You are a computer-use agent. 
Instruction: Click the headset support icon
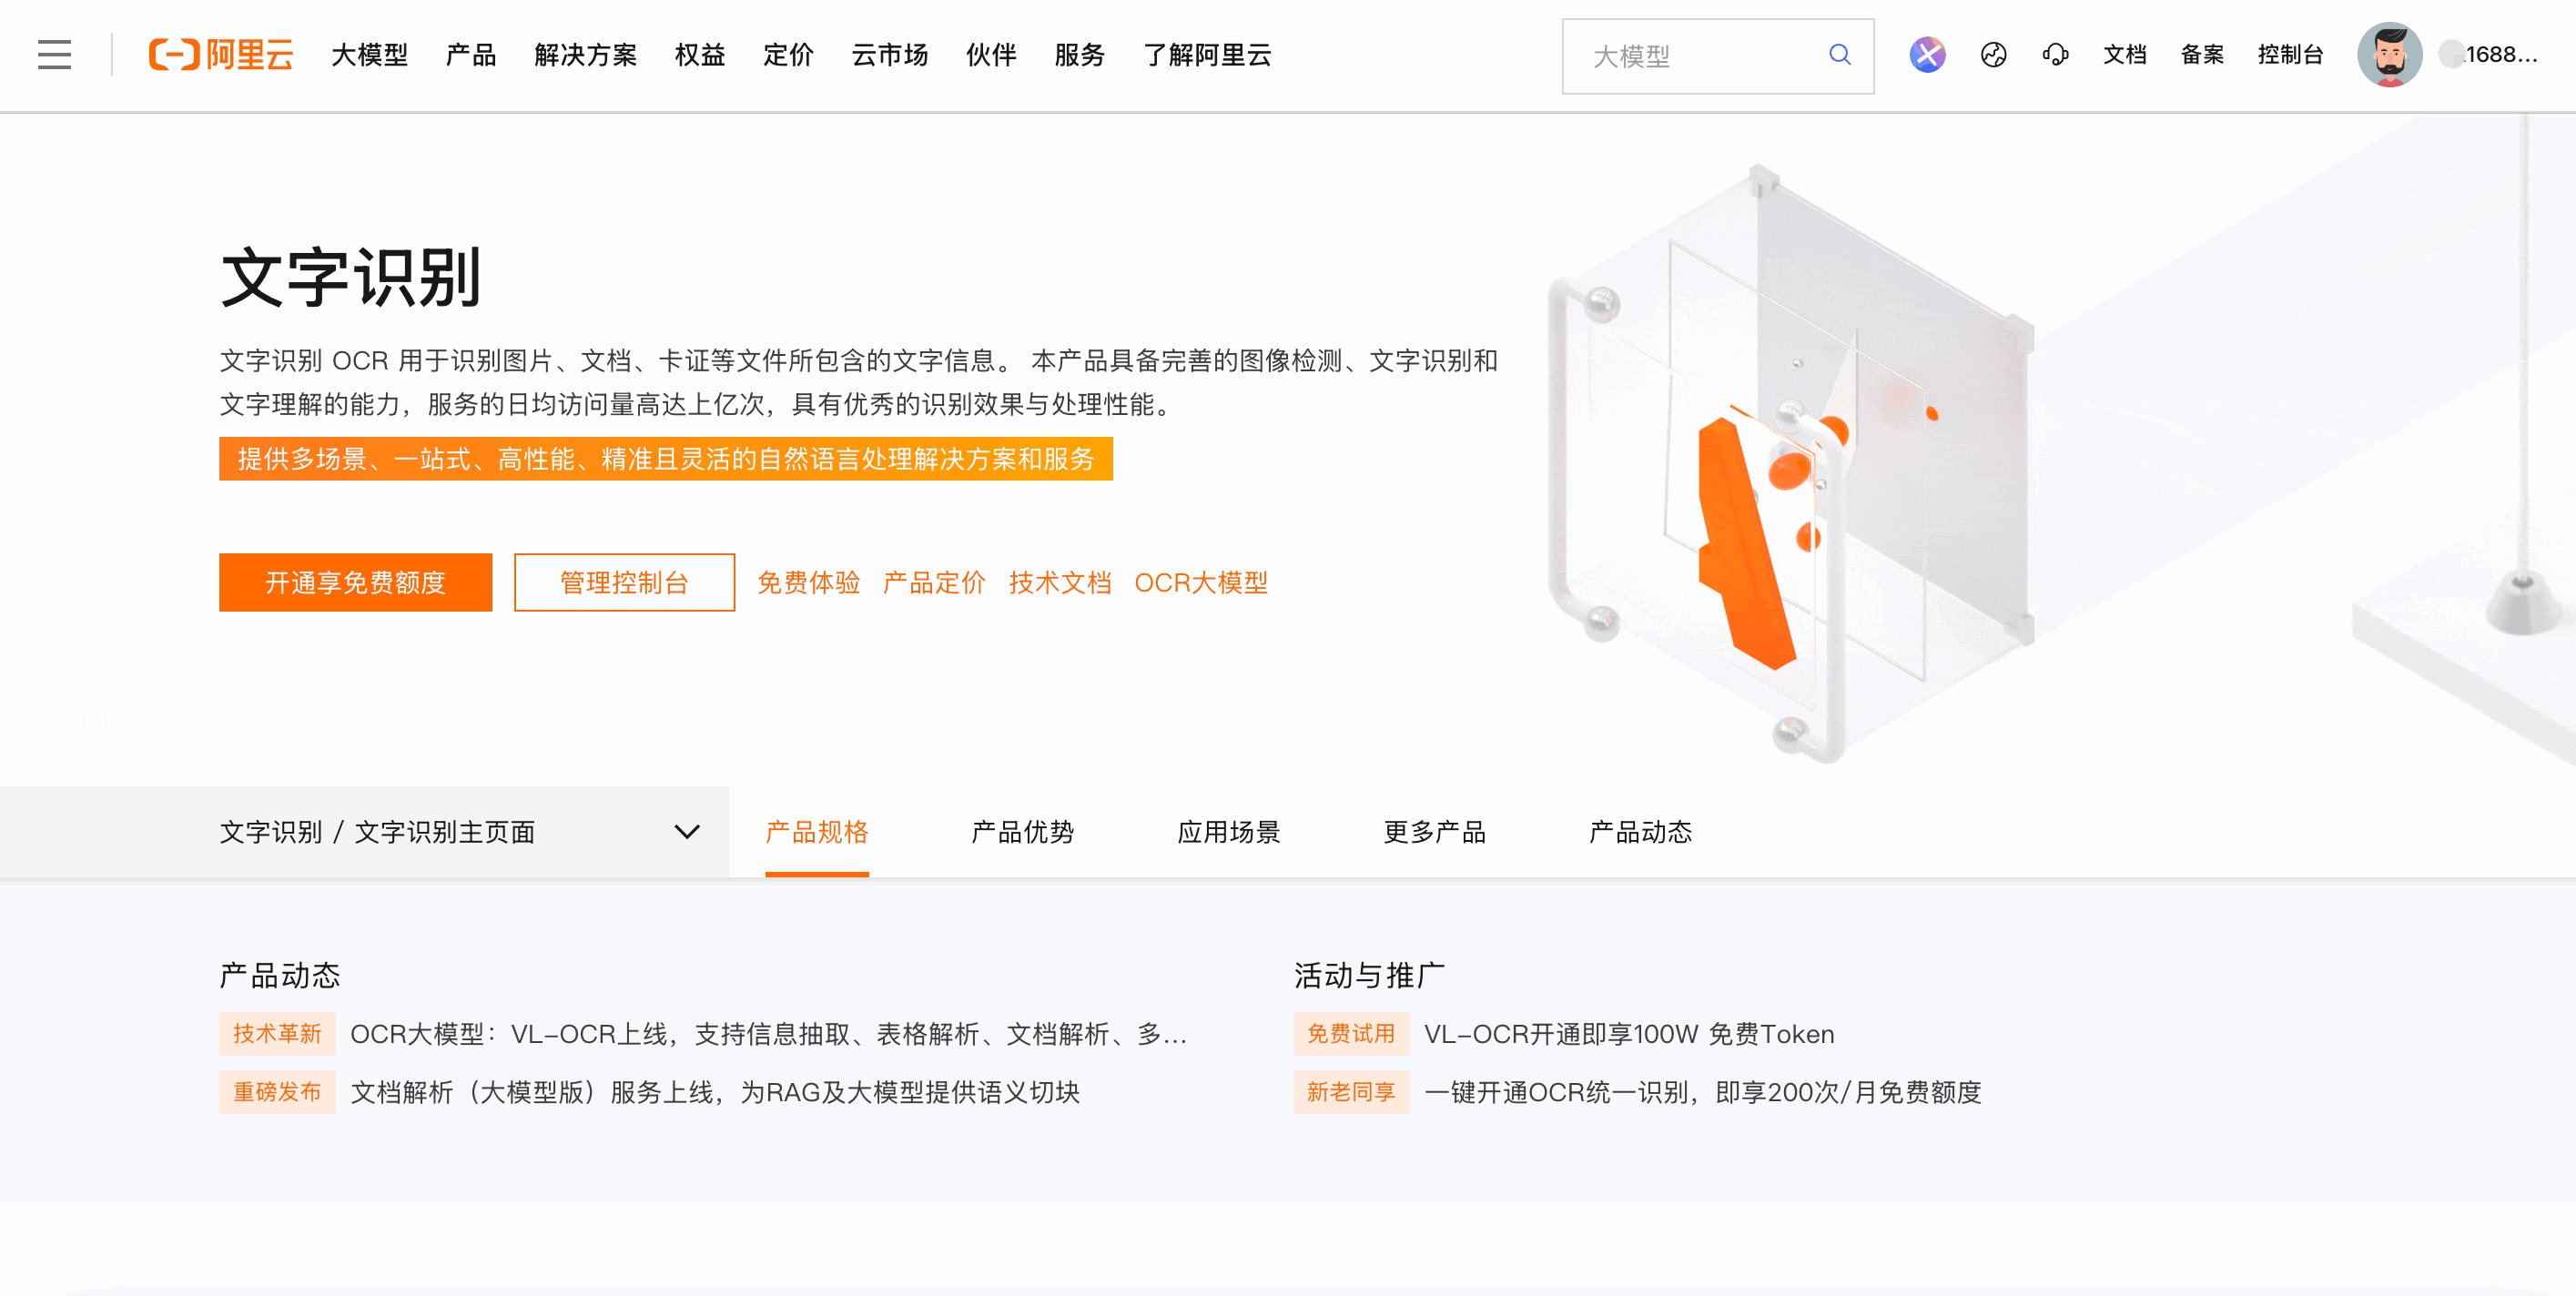(x=2055, y=55)
